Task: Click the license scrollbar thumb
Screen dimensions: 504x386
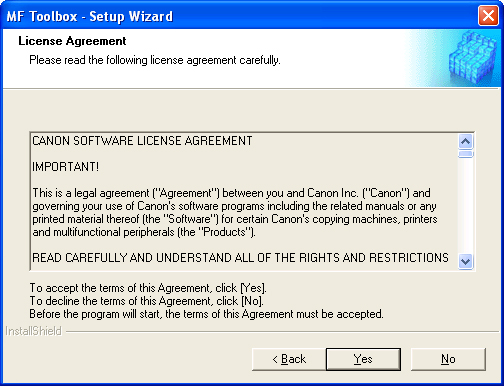Action: (466, 154)
